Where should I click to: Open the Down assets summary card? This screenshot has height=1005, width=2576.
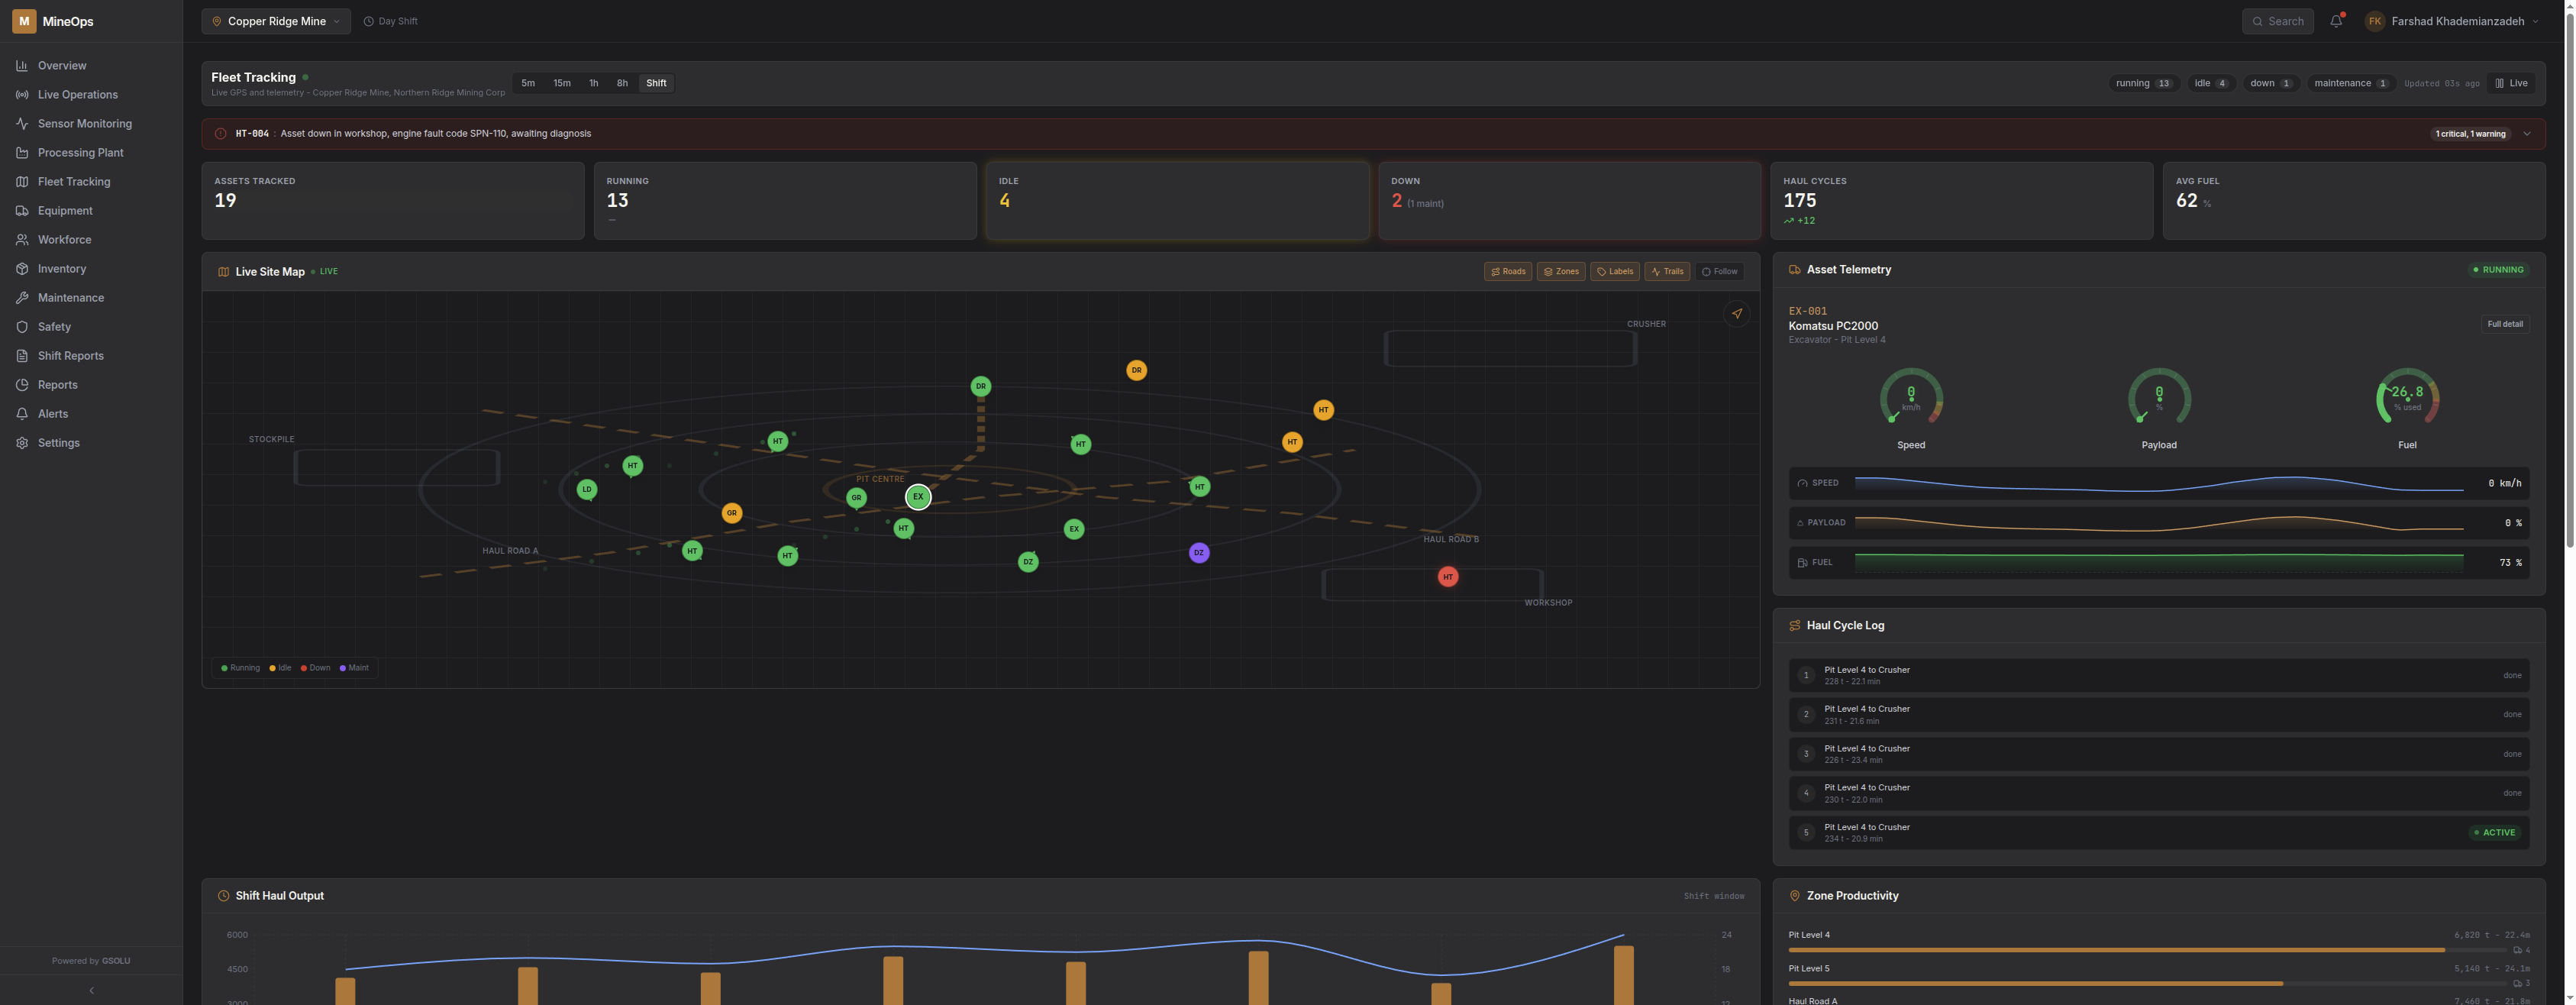point(1569,201)
